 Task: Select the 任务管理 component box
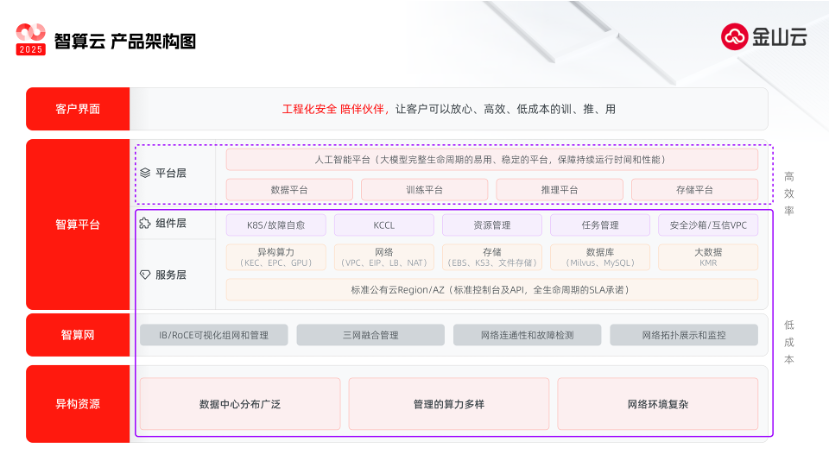click(x=599, y=225)
